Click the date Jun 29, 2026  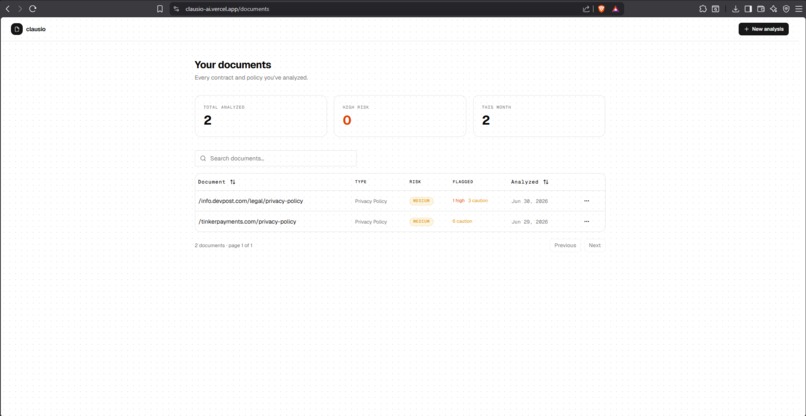(530, 222)
